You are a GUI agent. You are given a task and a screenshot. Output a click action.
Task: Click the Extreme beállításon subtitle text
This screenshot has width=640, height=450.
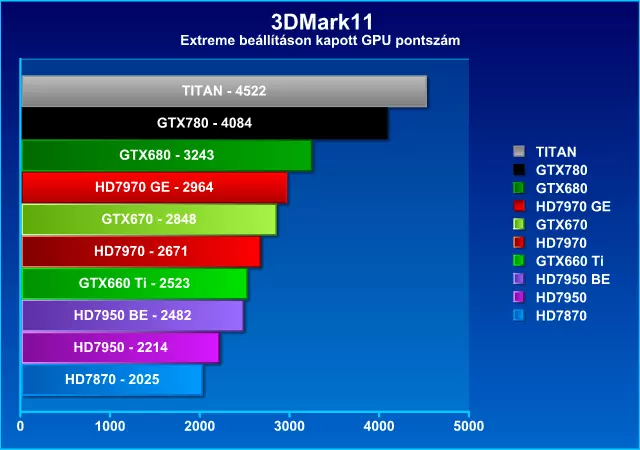click(319, 41)
